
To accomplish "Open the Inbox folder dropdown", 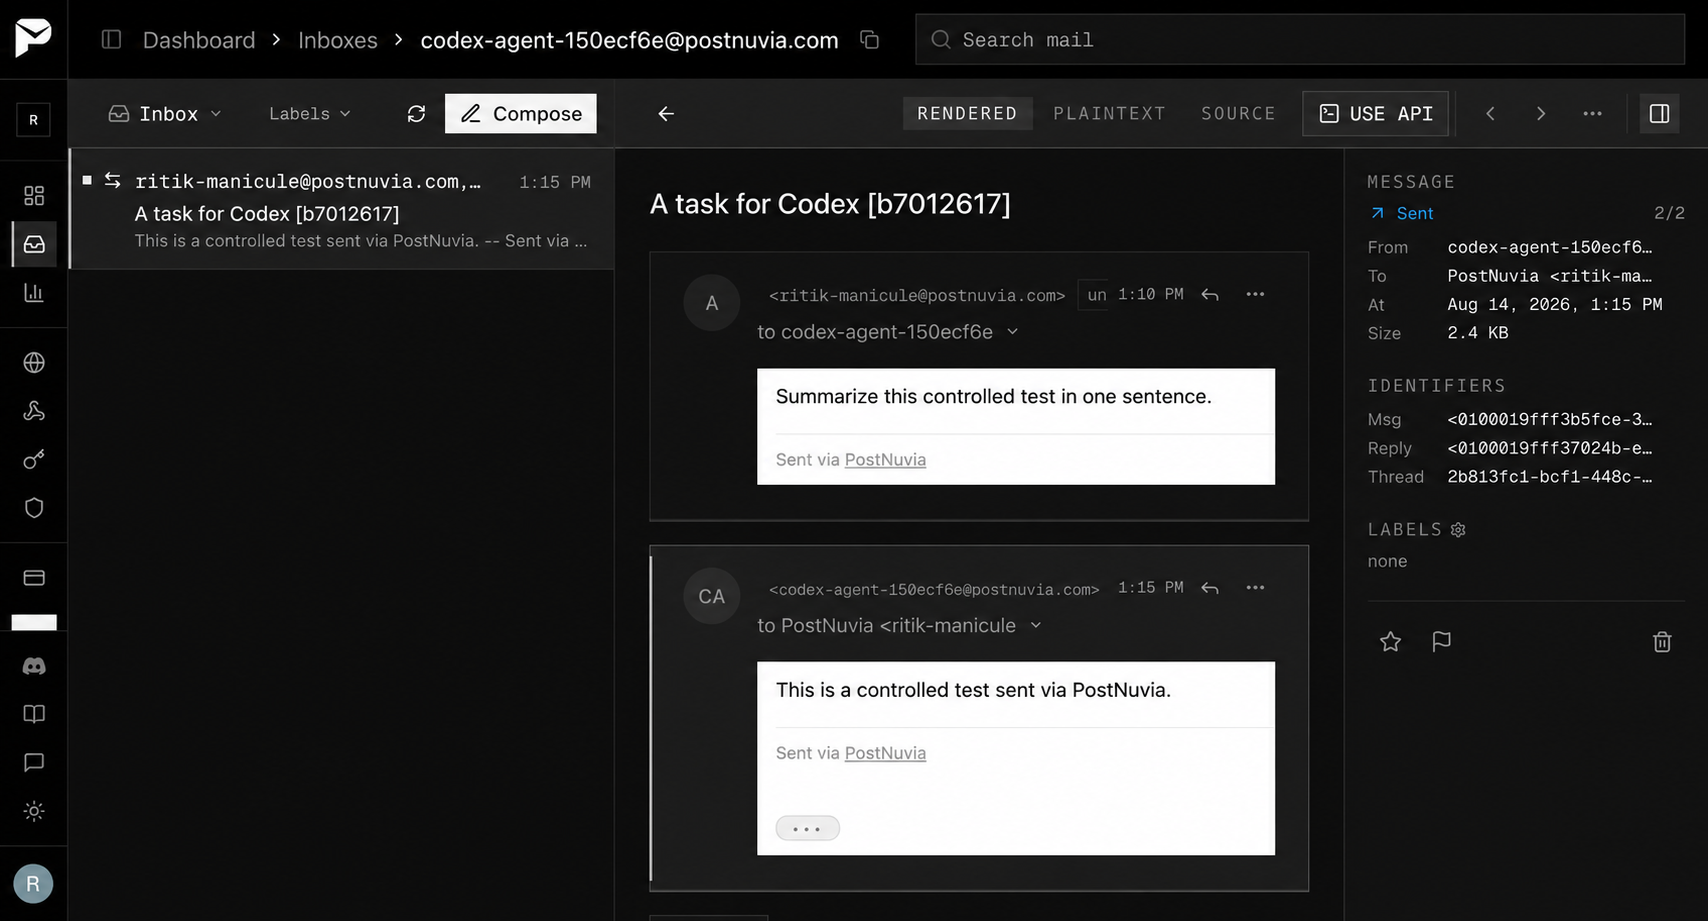I will (x=165, y=114).
